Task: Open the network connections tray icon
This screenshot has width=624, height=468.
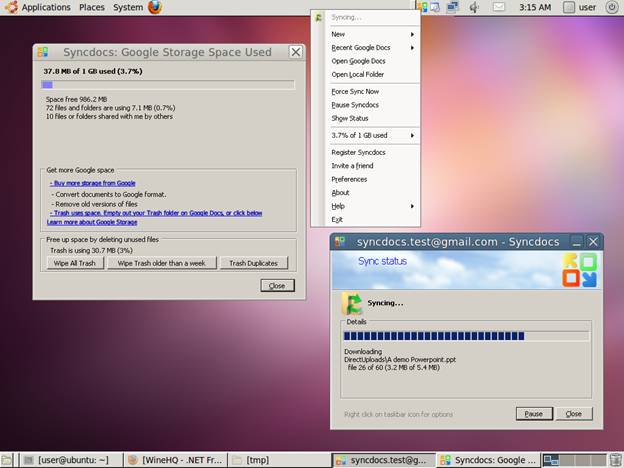Action: tap(452, 7)
